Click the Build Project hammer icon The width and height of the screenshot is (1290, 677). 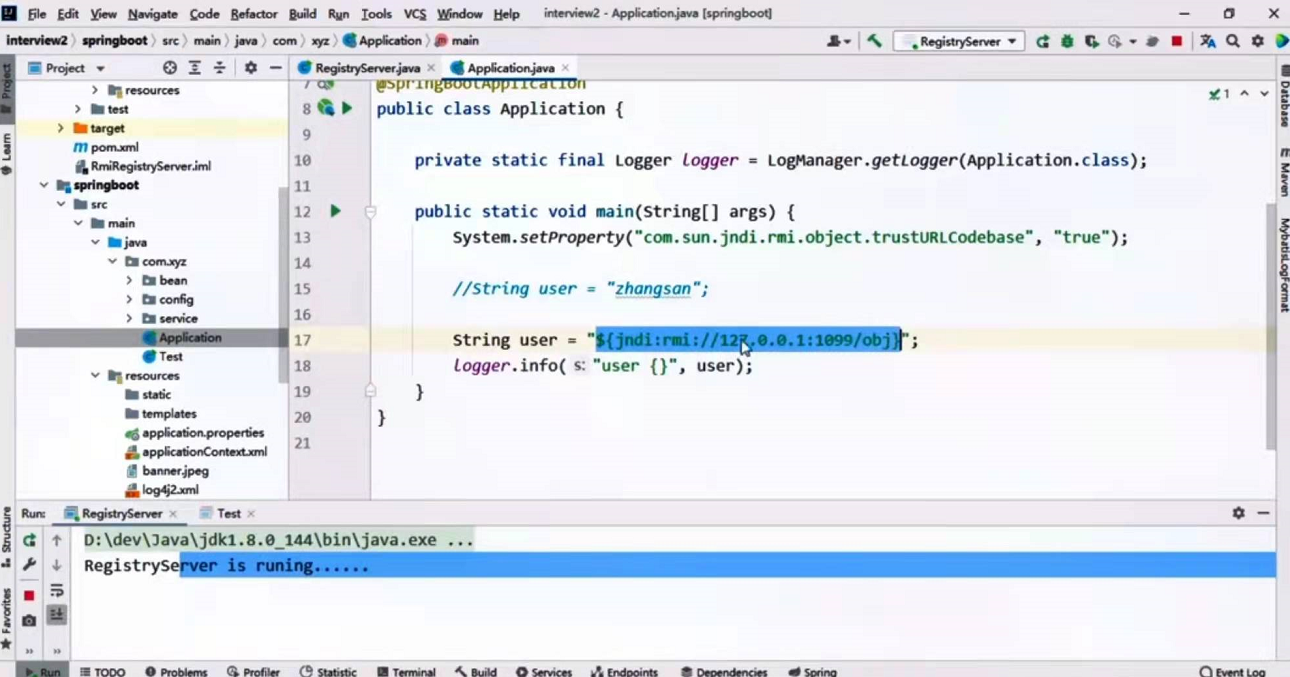pos(874,41)
